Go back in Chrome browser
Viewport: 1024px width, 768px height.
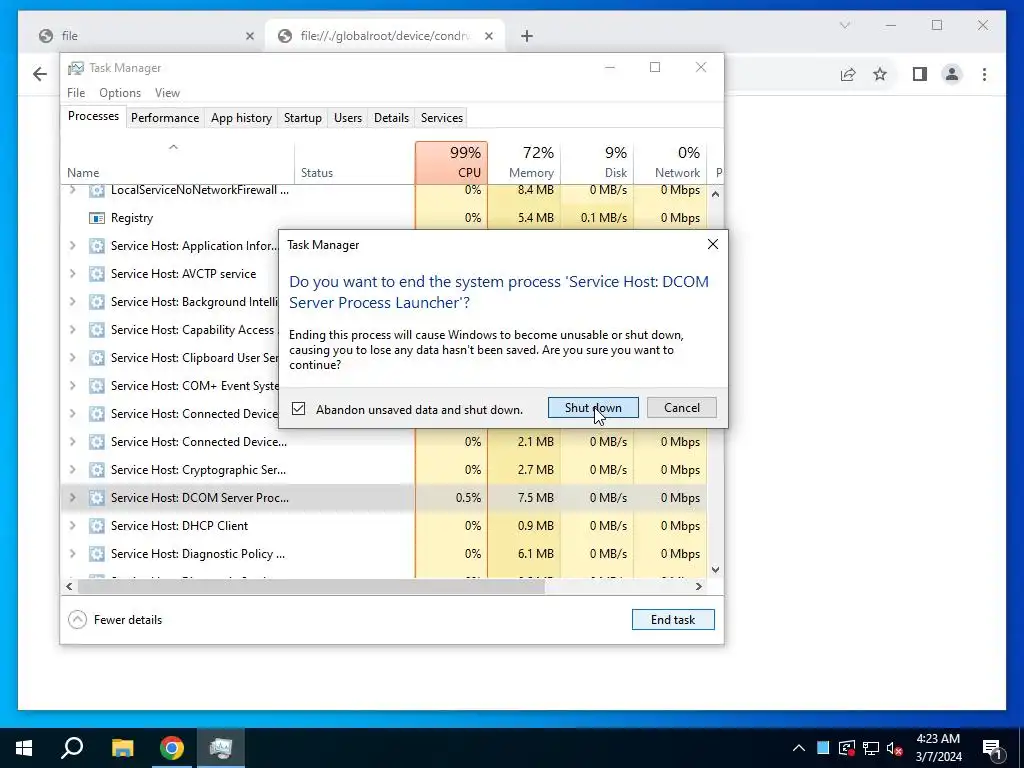coord(40,74)
